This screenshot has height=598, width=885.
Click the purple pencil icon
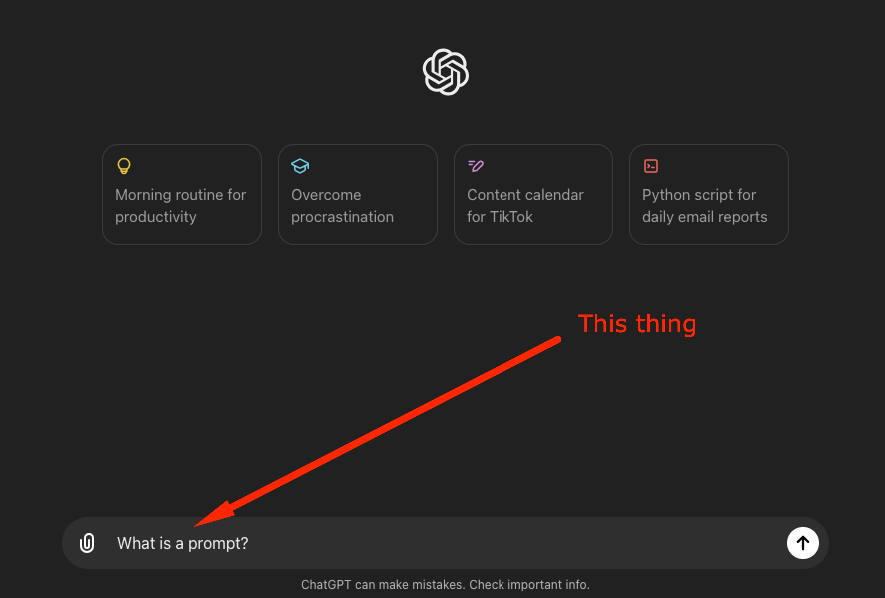click(476, 166)
